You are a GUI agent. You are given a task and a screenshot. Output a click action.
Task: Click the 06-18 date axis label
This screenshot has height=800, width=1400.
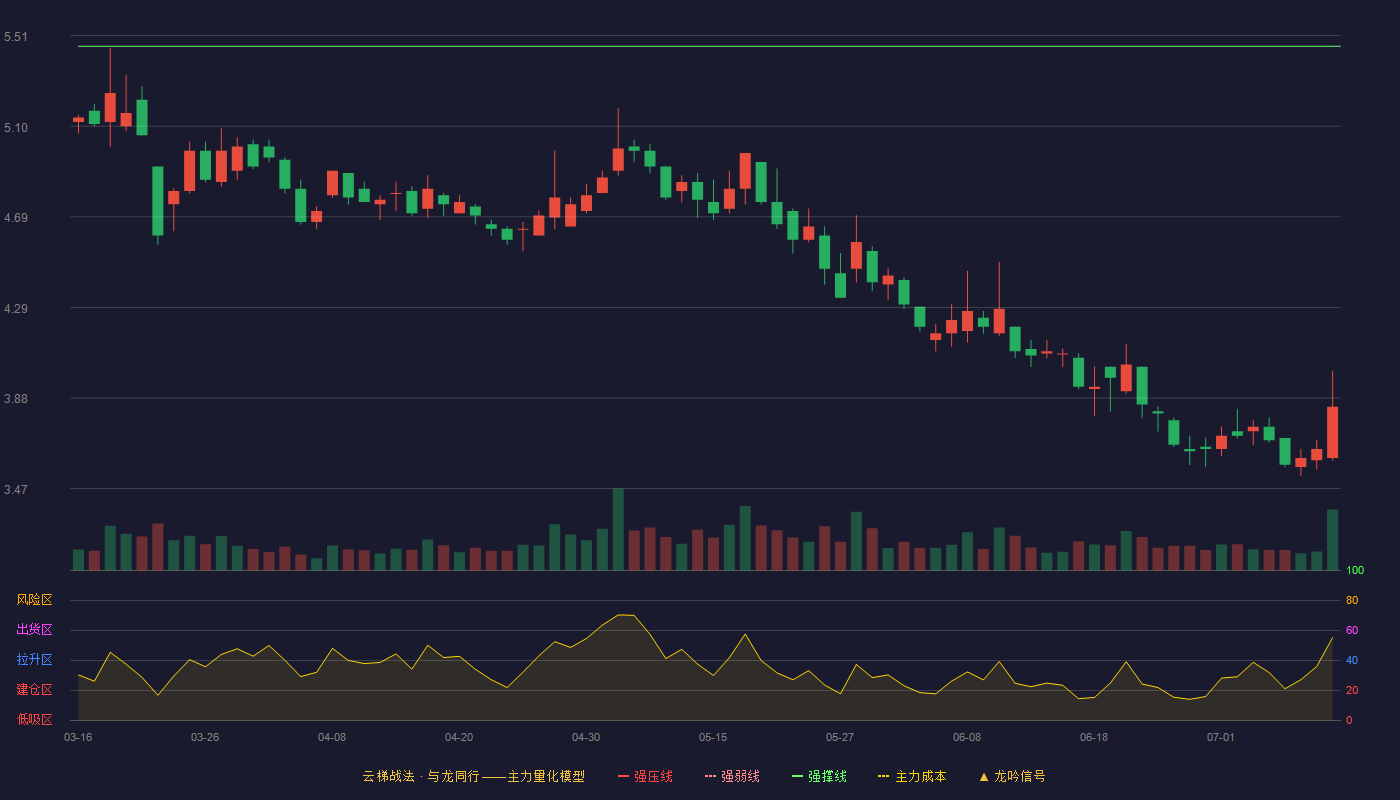pos(1094,737)
